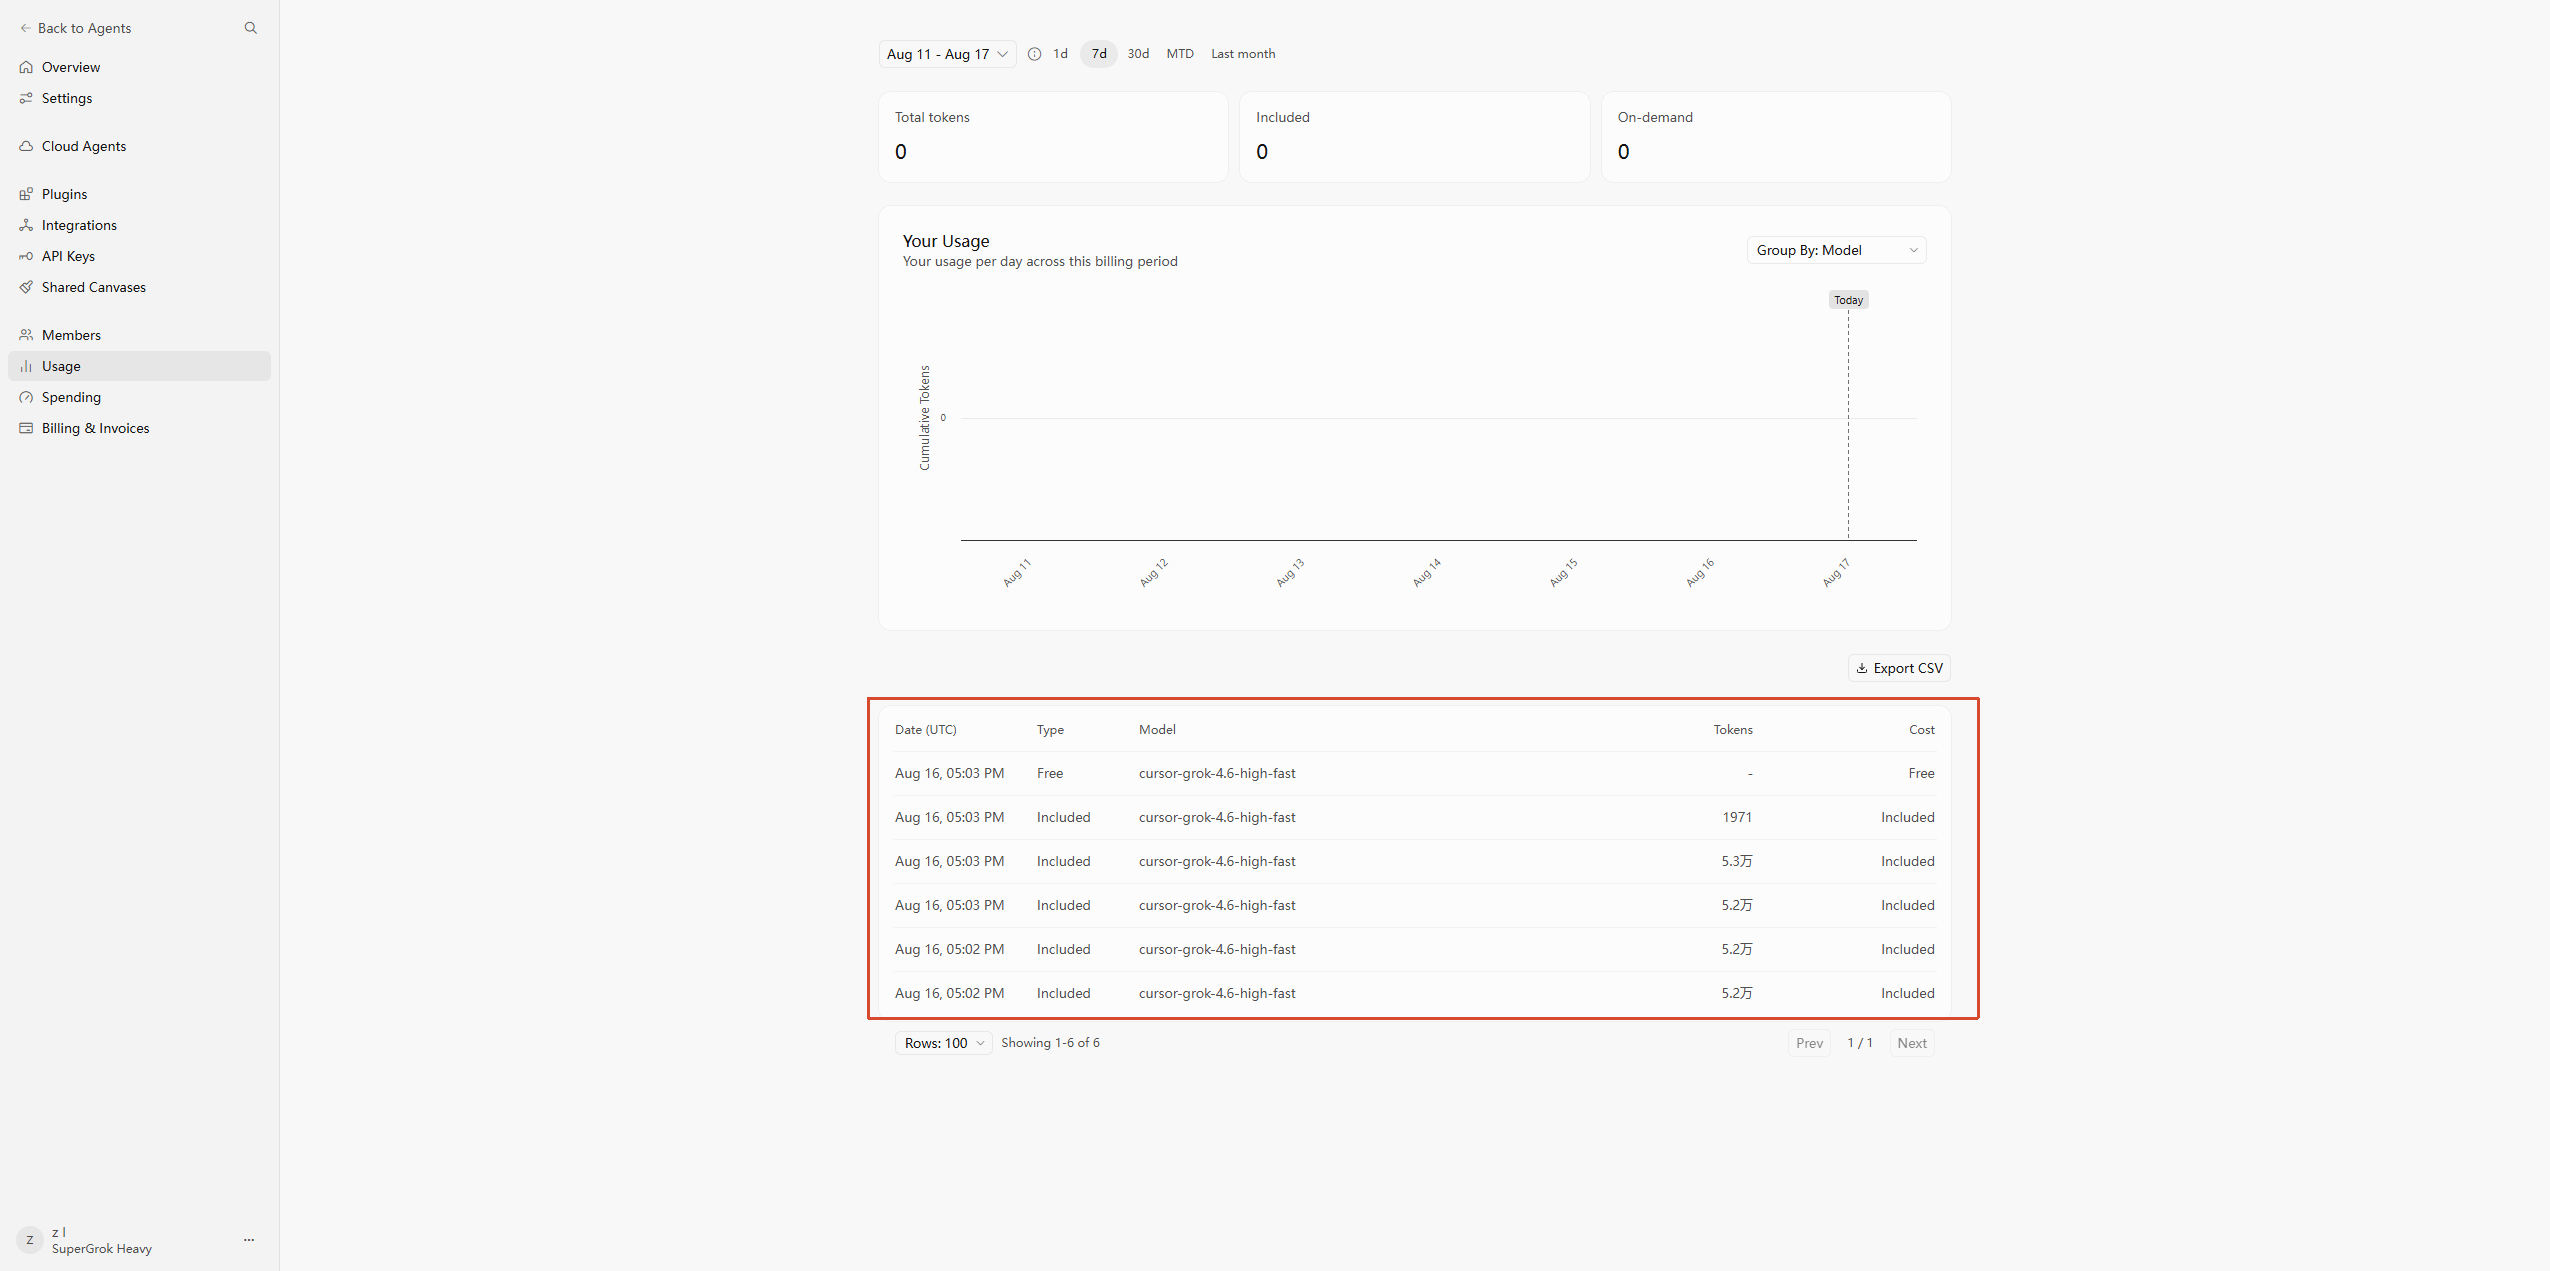Click the Integrations icon

[x=26, y=225]
